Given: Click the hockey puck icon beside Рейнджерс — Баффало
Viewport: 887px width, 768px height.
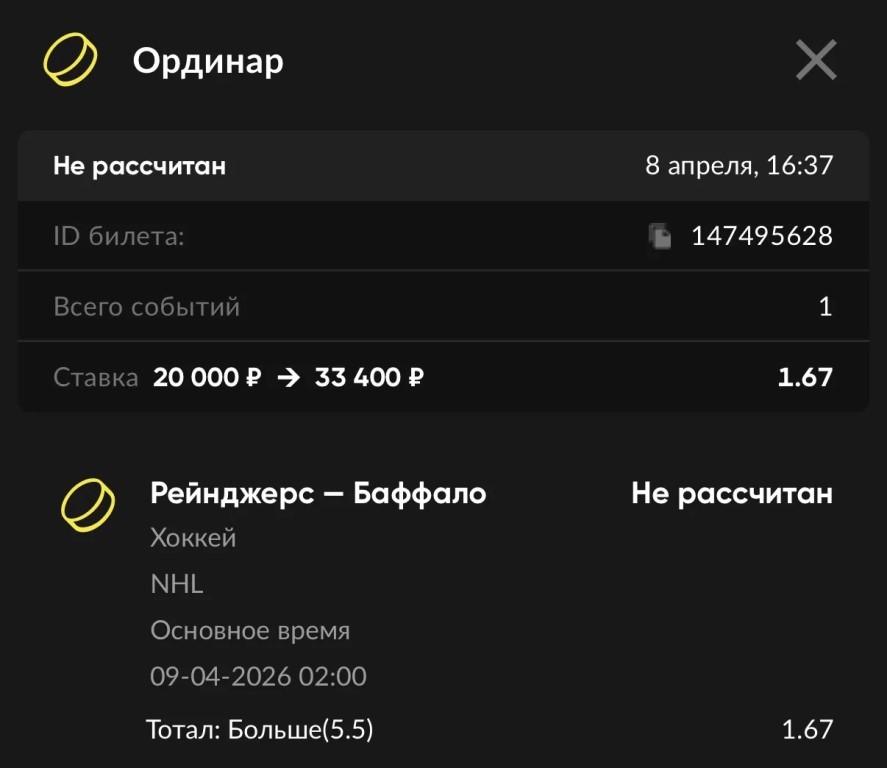Looking at the screenshot, I should [x=87, y=504].
